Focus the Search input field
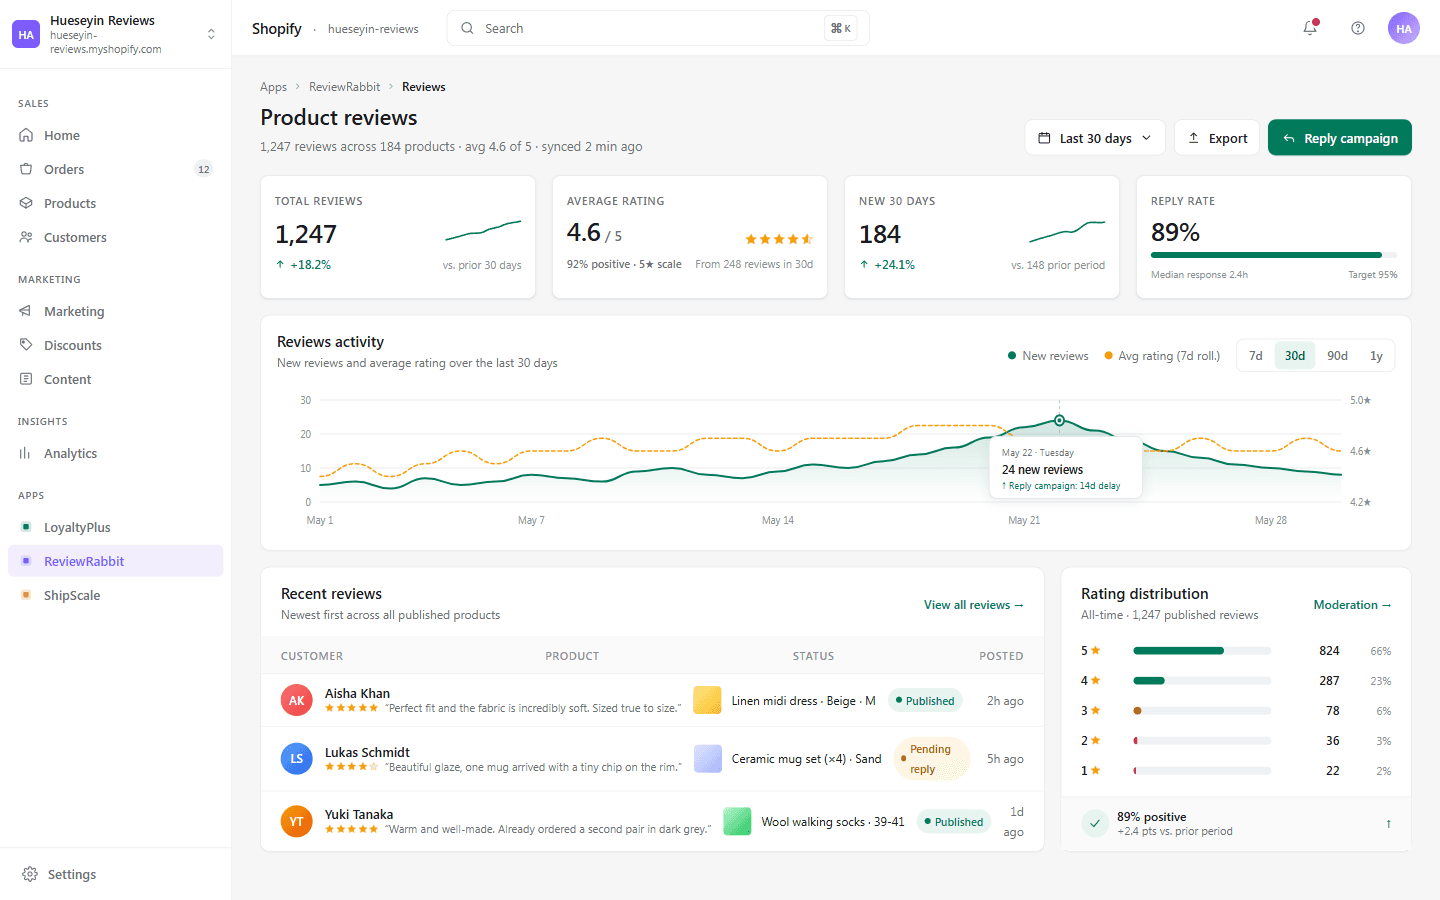 [658, 28]
